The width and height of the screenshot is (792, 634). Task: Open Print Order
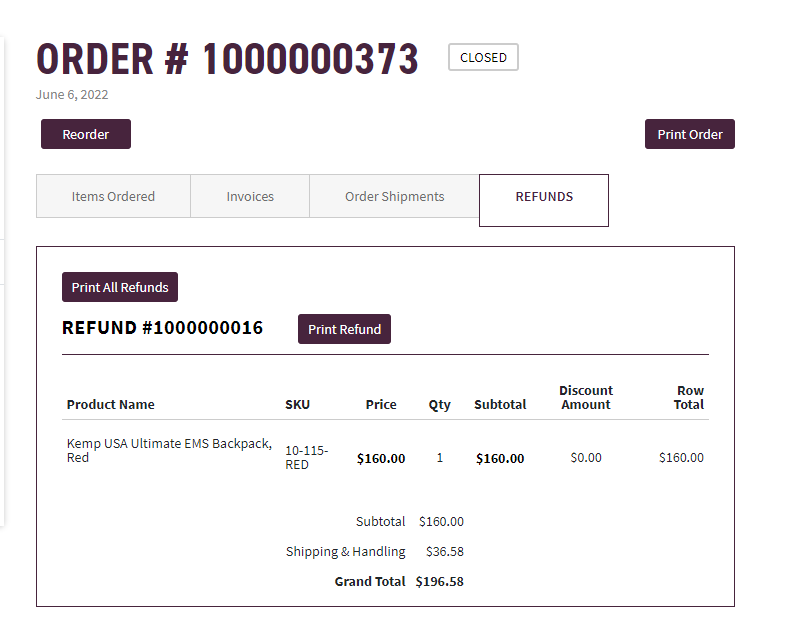tap(689, 134)
